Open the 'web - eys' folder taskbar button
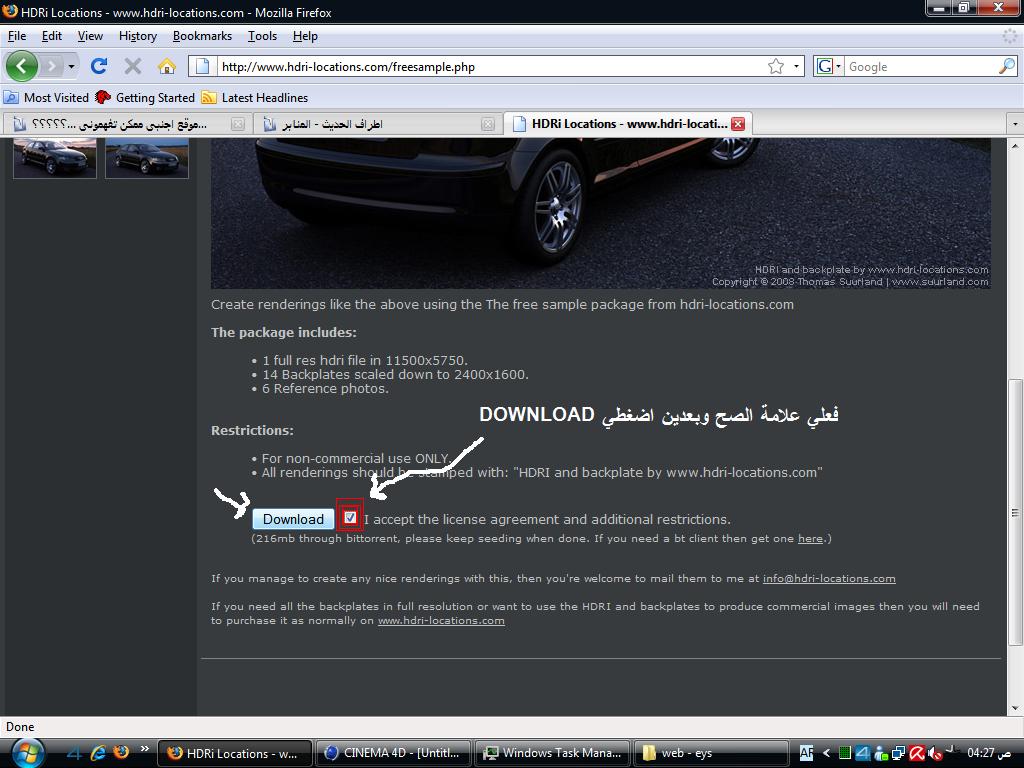The width and height of the screenshot is (1024, 768). click(711, 753)
